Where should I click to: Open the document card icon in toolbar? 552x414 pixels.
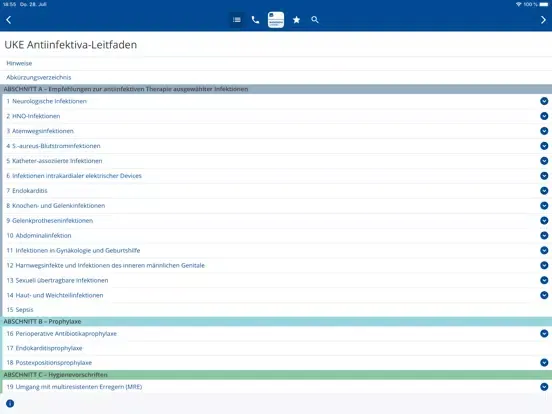pos(276,20)
